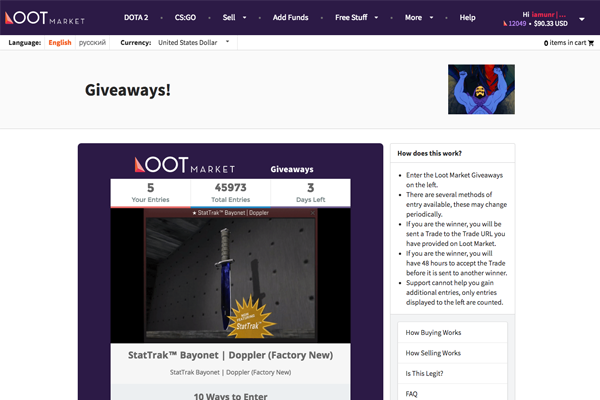Click the Loot Market logo in the header

tap(45, 18)
